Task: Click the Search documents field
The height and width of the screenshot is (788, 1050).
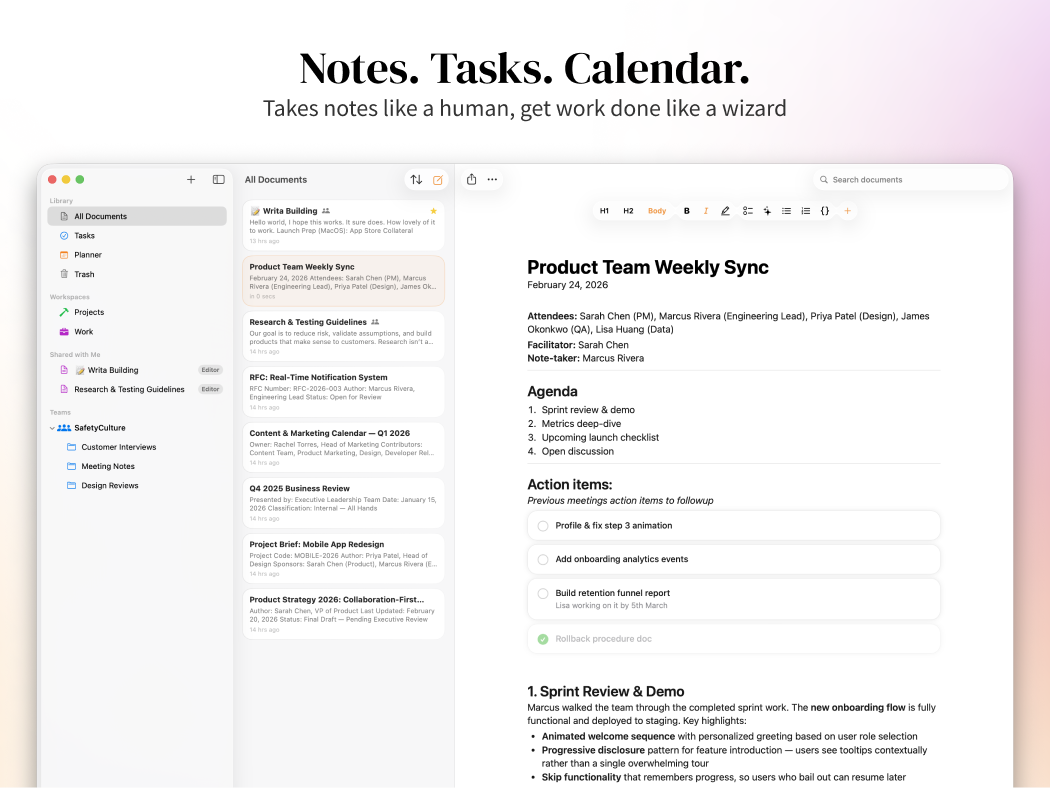Action: (910, 180)
